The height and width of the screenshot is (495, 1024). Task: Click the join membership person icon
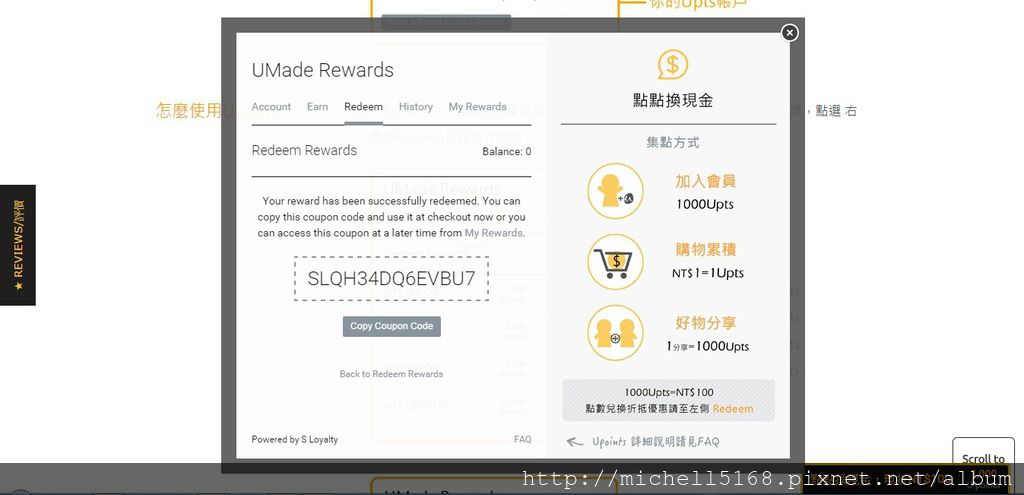pos(615,191)
